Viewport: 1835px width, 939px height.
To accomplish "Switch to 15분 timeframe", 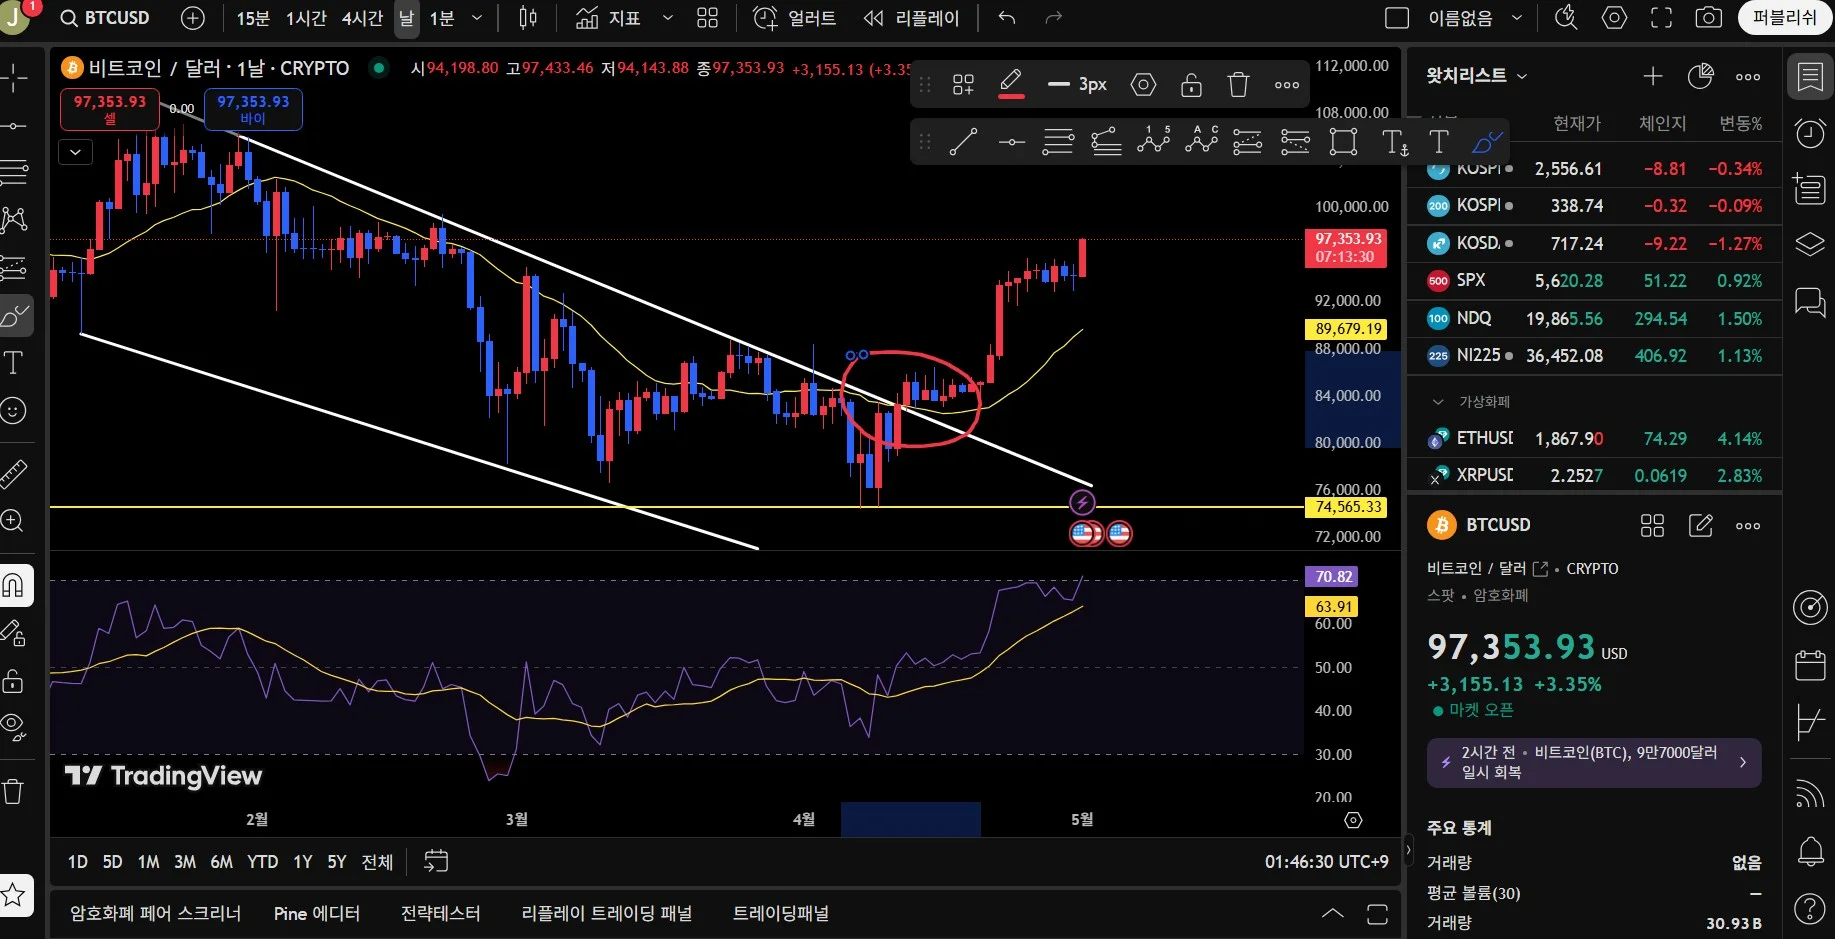I will pyautogui.click(x=253, y=18).
